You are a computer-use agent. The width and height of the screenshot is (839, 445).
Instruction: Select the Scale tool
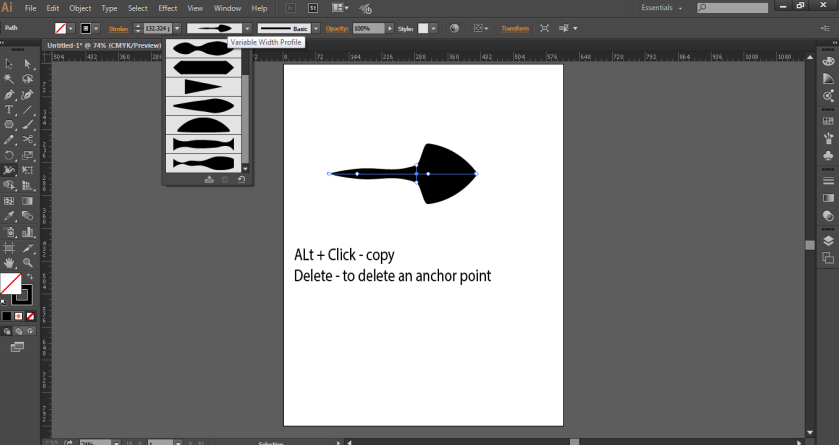point(27,156)
